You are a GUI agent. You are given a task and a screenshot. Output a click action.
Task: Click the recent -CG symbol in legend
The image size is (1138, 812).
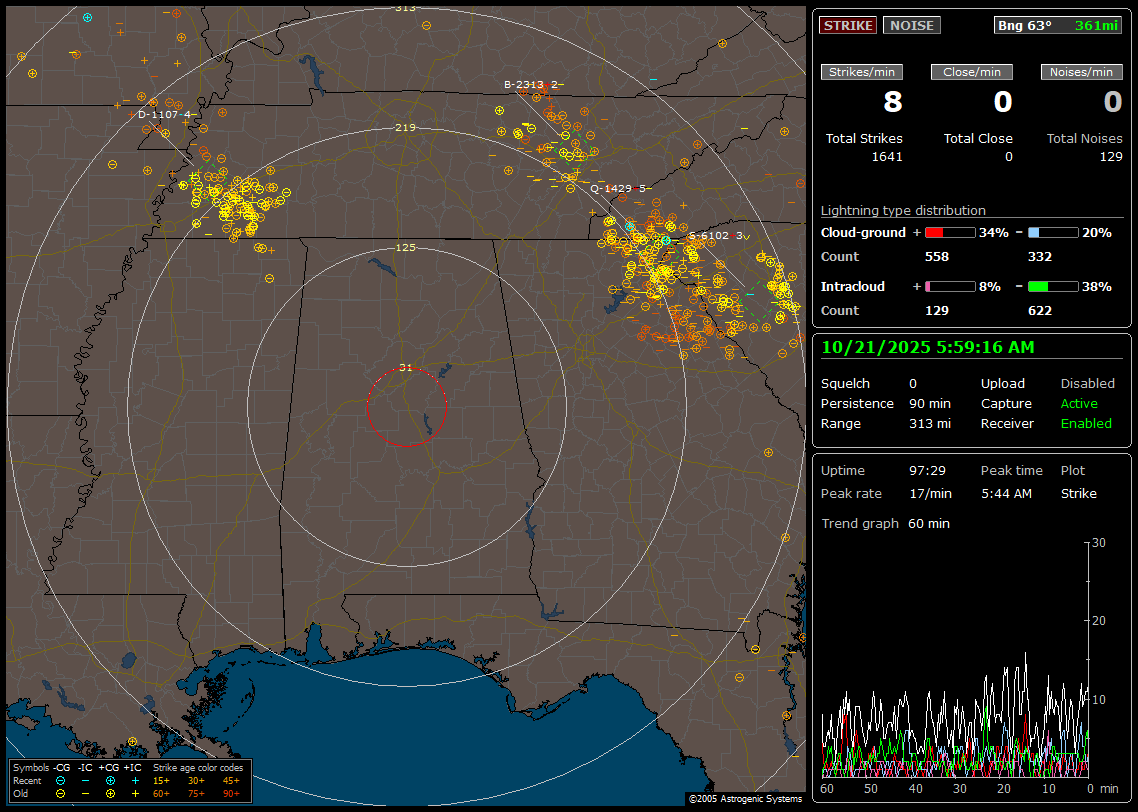point(60,780)
